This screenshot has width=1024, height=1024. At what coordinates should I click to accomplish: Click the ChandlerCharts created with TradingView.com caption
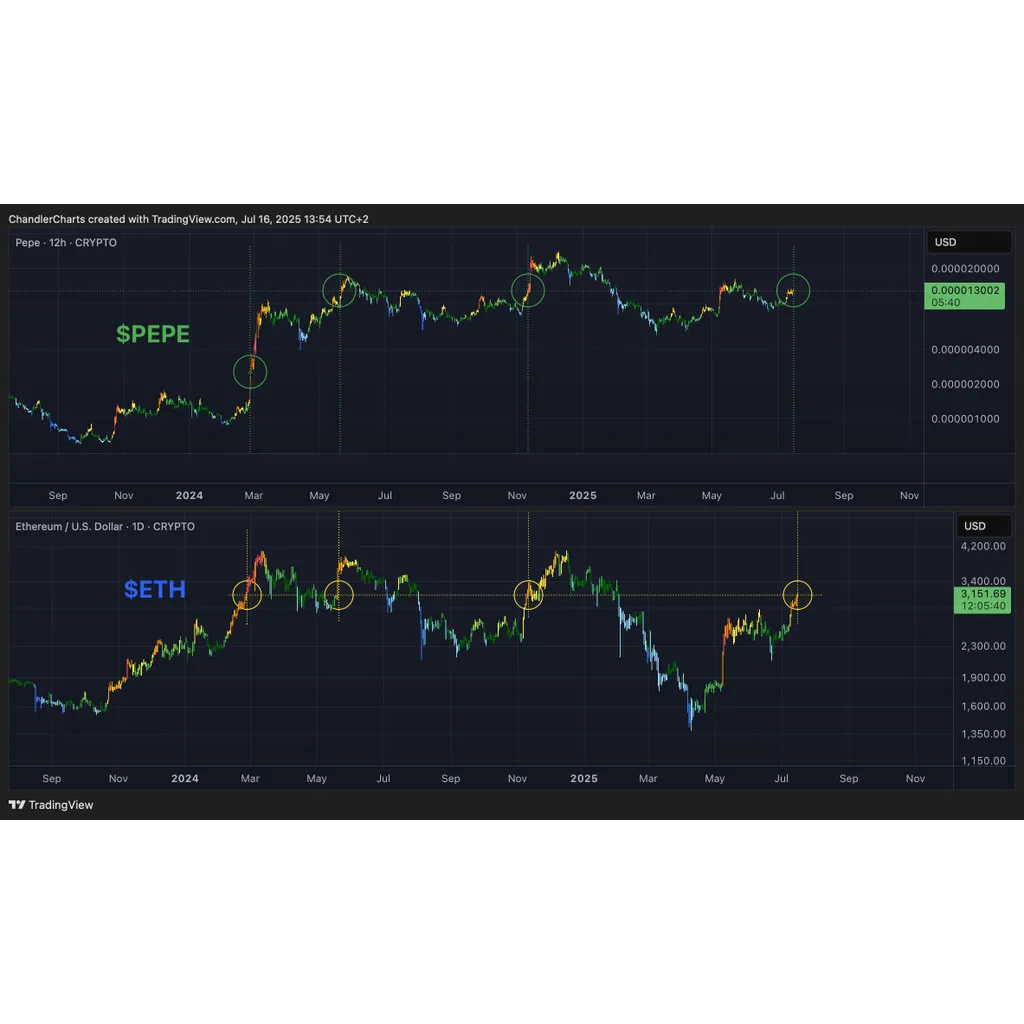click(188, 219)
